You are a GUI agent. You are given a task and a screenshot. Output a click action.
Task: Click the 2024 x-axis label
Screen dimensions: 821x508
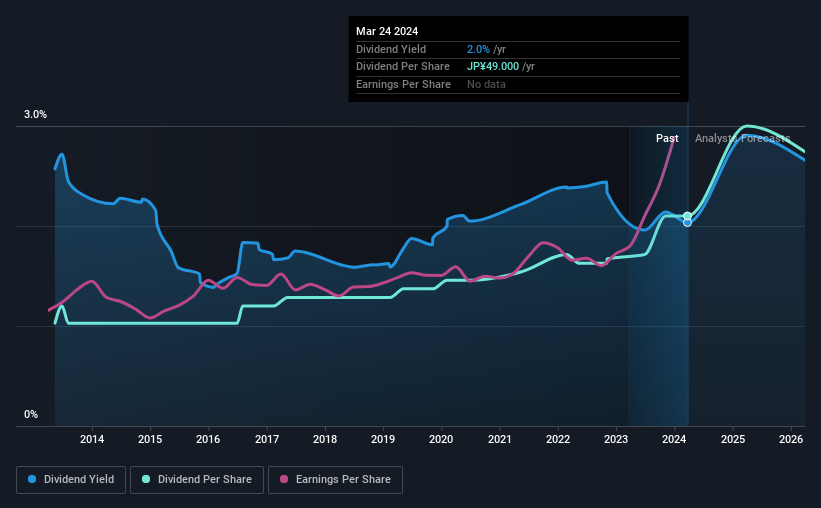coord(674,439)
